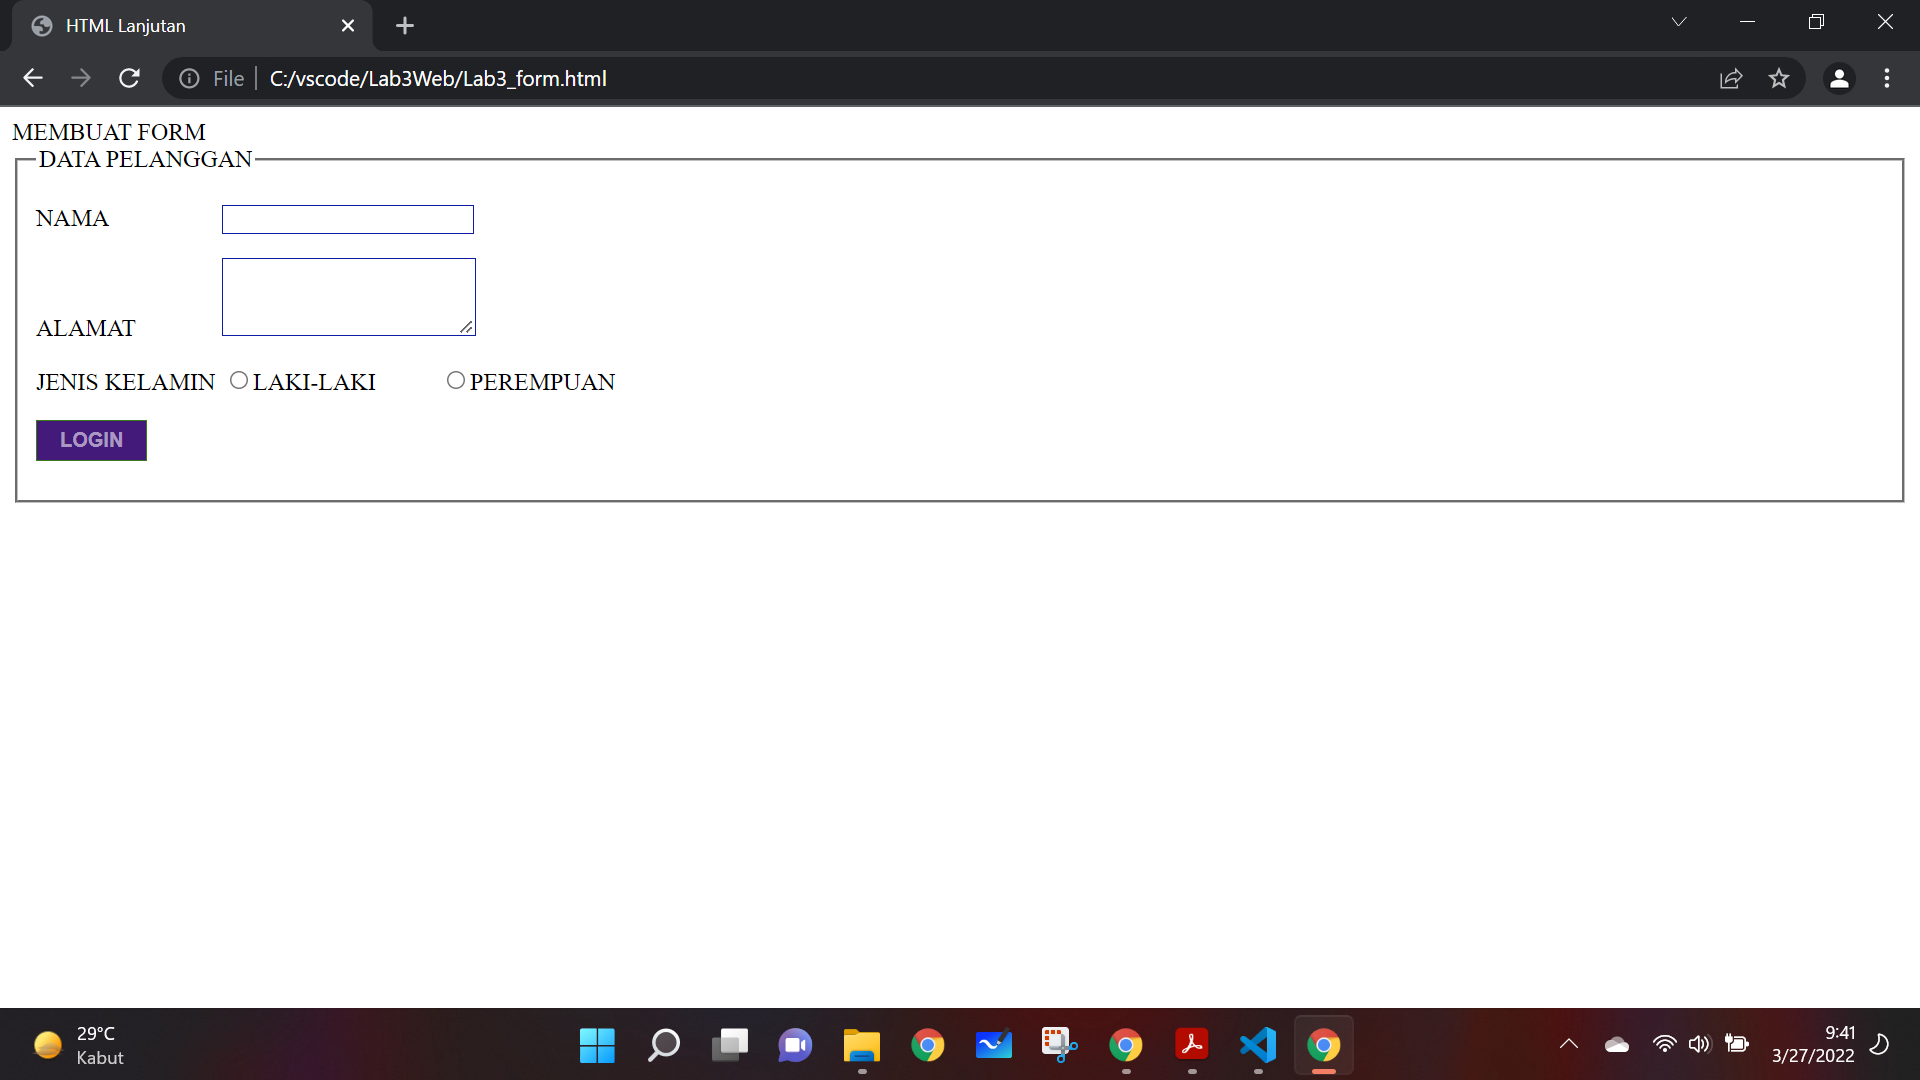Expand the tab search chevron

[x=1679, y=21]
